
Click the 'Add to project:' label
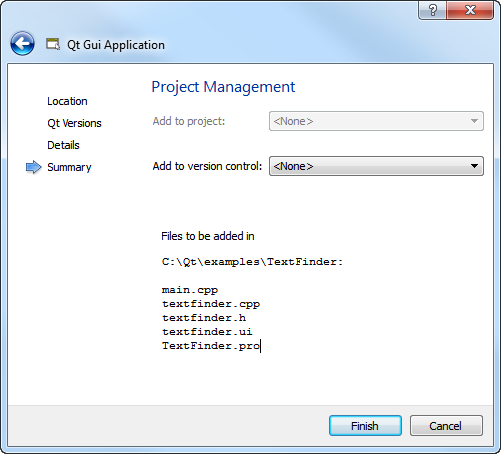(x=189, y=121)
